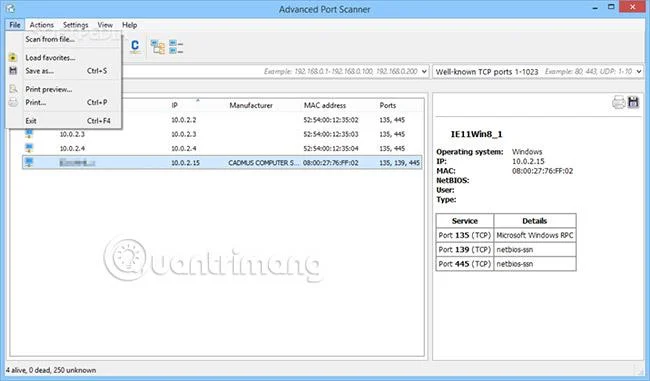Click the Service table header
Viewport: 650px width, 381px height.
pyautogui.click(x=465, y=221)
